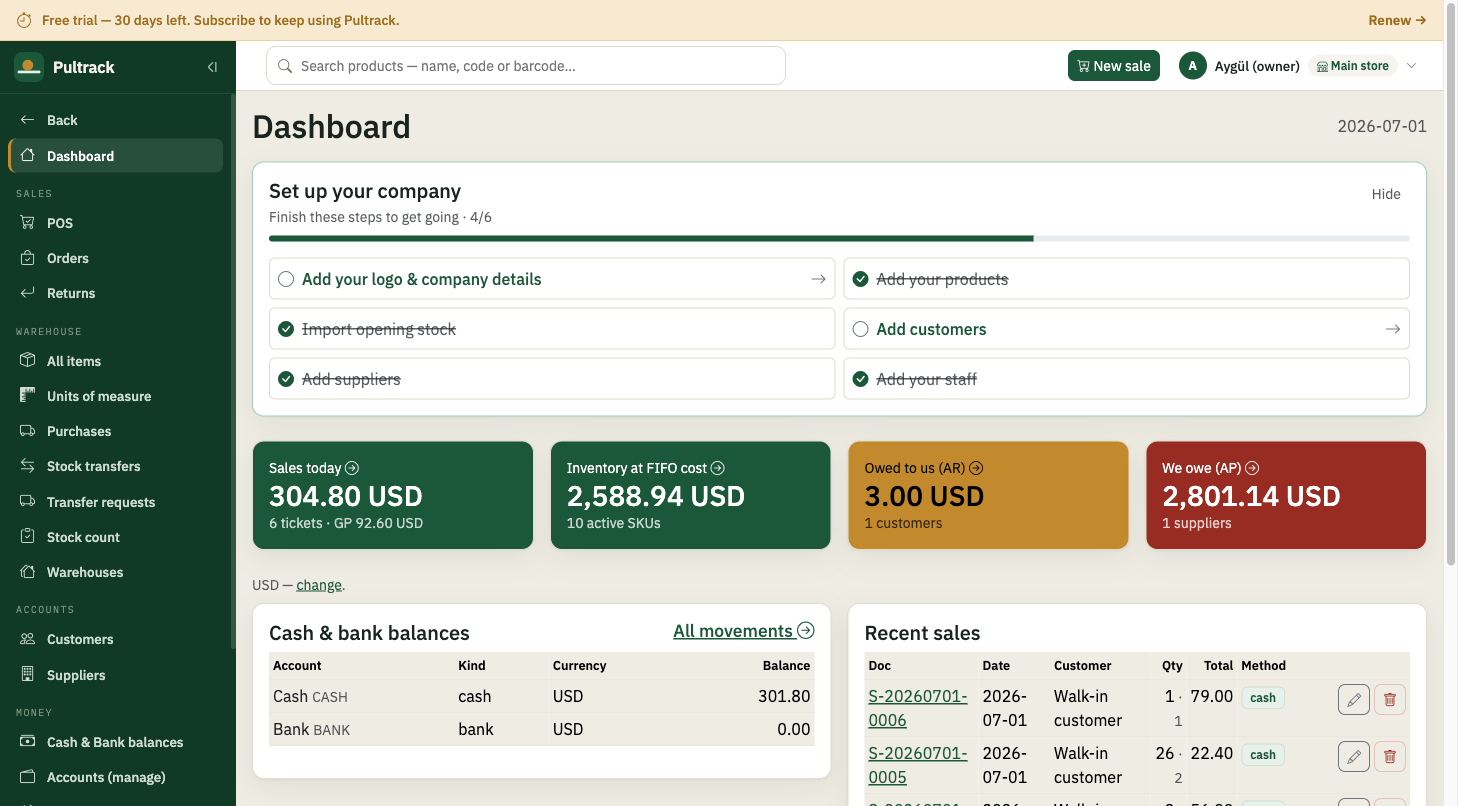
Task: Click the arrow icon beside Owed to us (AR)
Action: tap(976, 468)
